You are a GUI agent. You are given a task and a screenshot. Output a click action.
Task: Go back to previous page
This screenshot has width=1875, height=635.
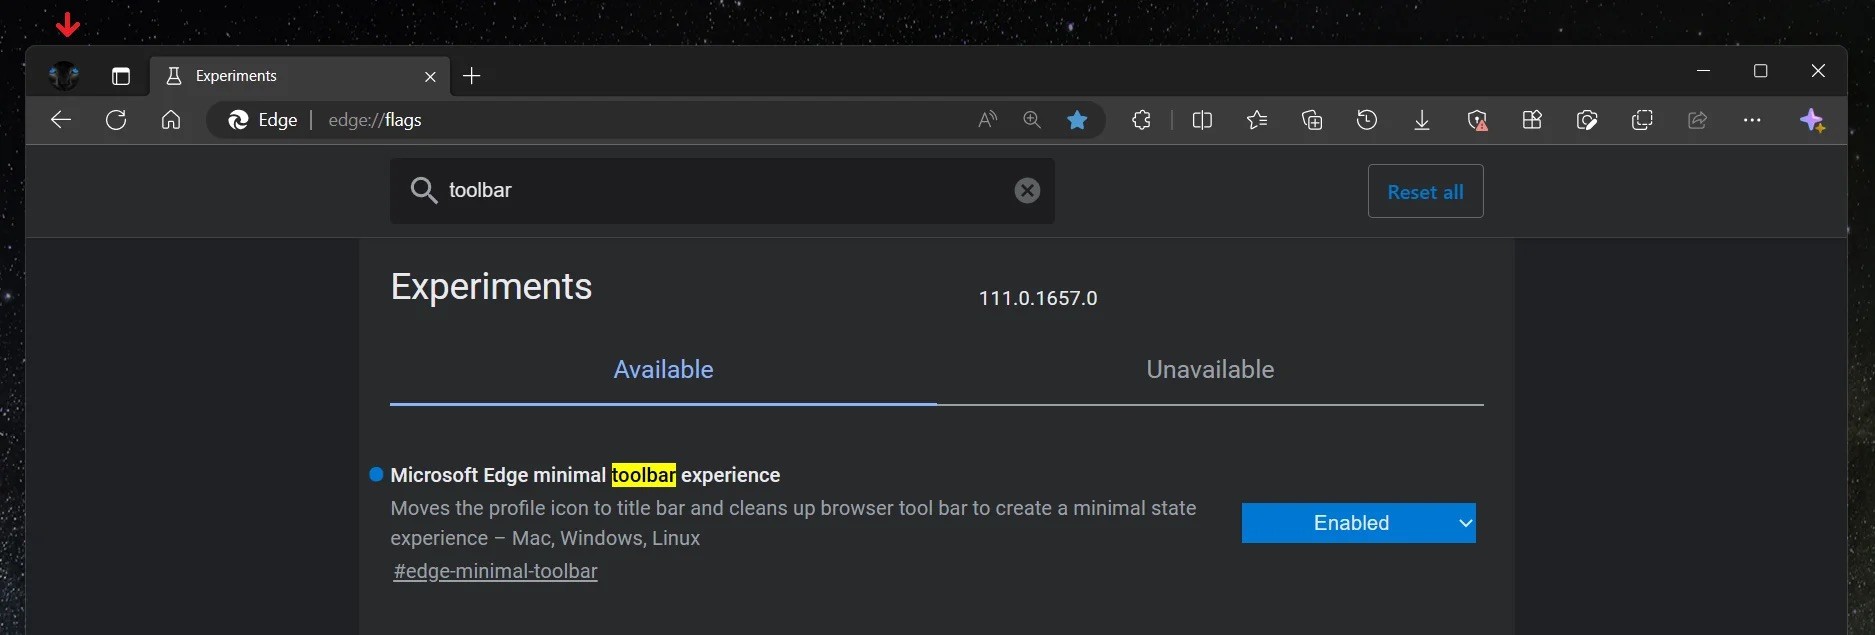pos(61,120)
